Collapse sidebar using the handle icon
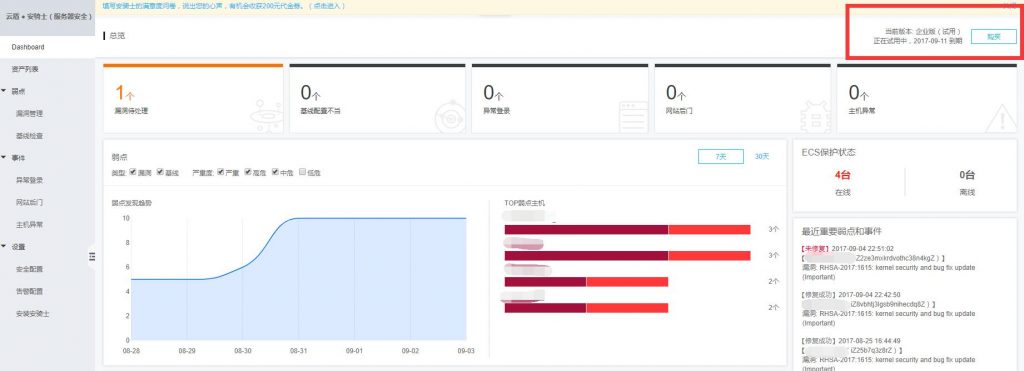1024x371 pixels. pyautogui.click(x=91, y=257)
